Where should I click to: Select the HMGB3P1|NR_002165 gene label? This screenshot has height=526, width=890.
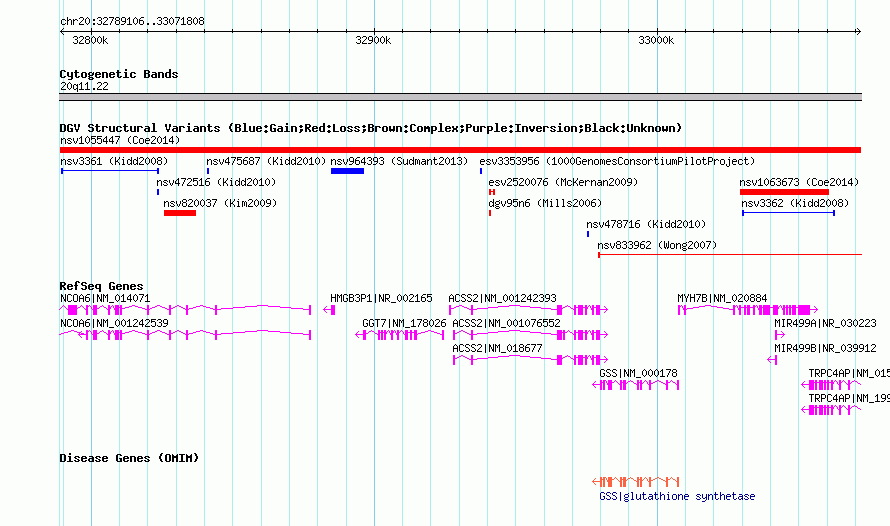coord(381,298)
